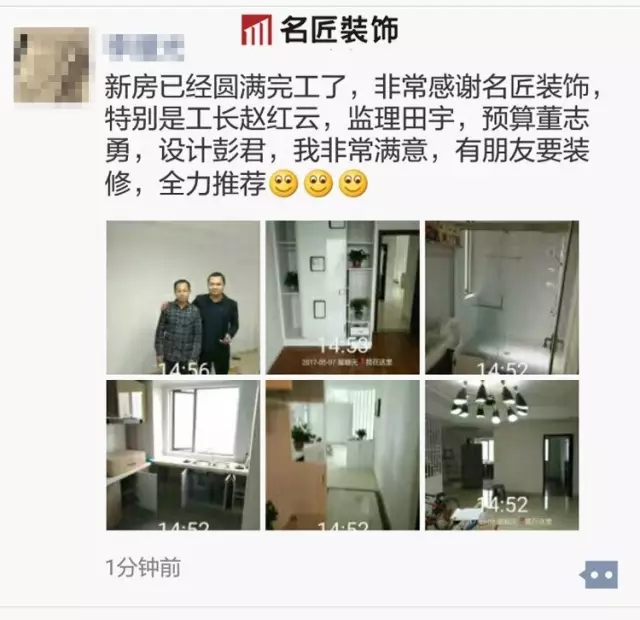Tap the red 名匠装饰 logo icon

click(256, 29)
